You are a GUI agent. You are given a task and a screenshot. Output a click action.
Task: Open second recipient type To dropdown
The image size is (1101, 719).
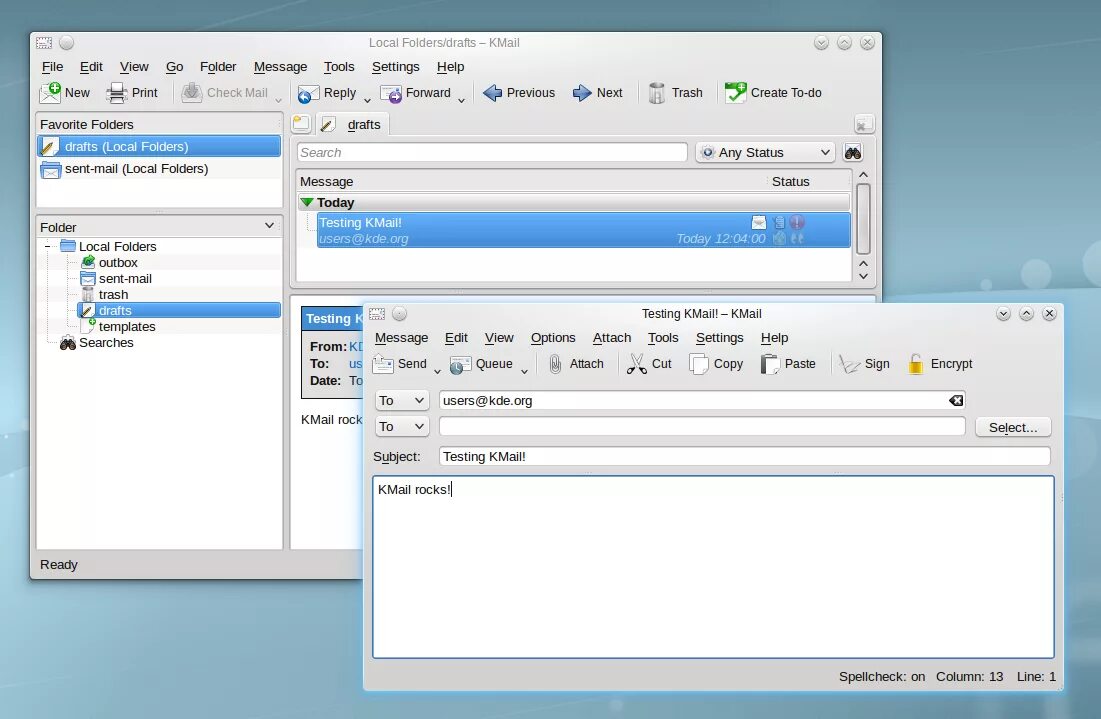pos(402,426)
